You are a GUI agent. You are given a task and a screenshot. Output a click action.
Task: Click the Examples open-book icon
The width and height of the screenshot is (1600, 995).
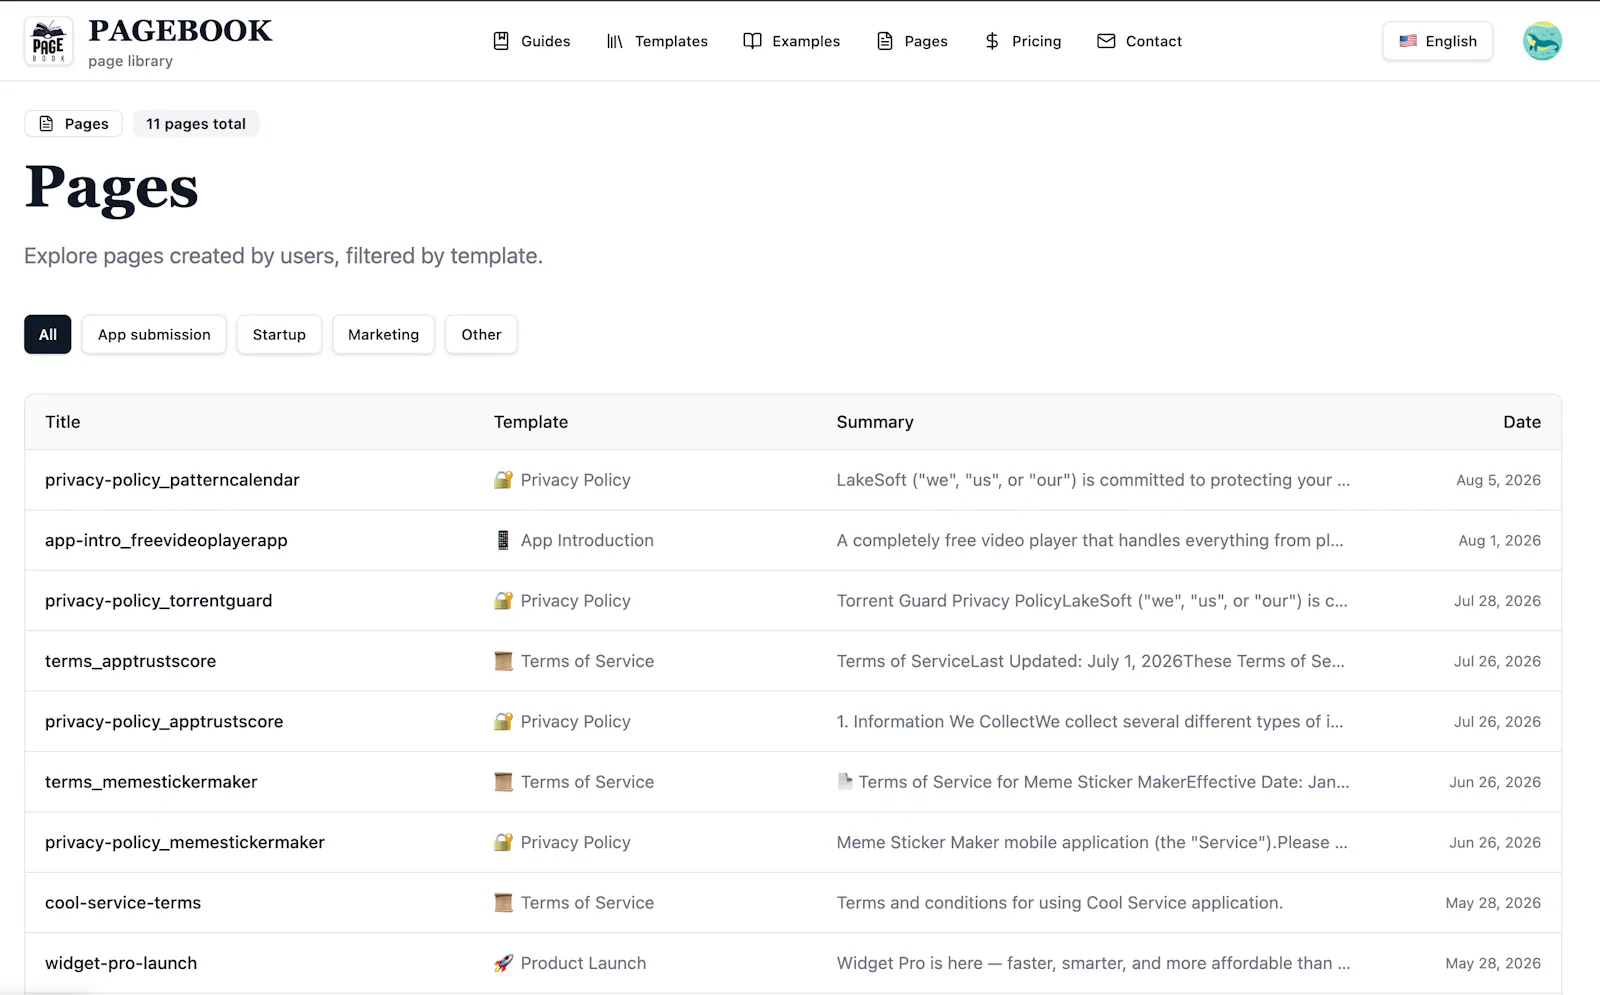(752, 41)
